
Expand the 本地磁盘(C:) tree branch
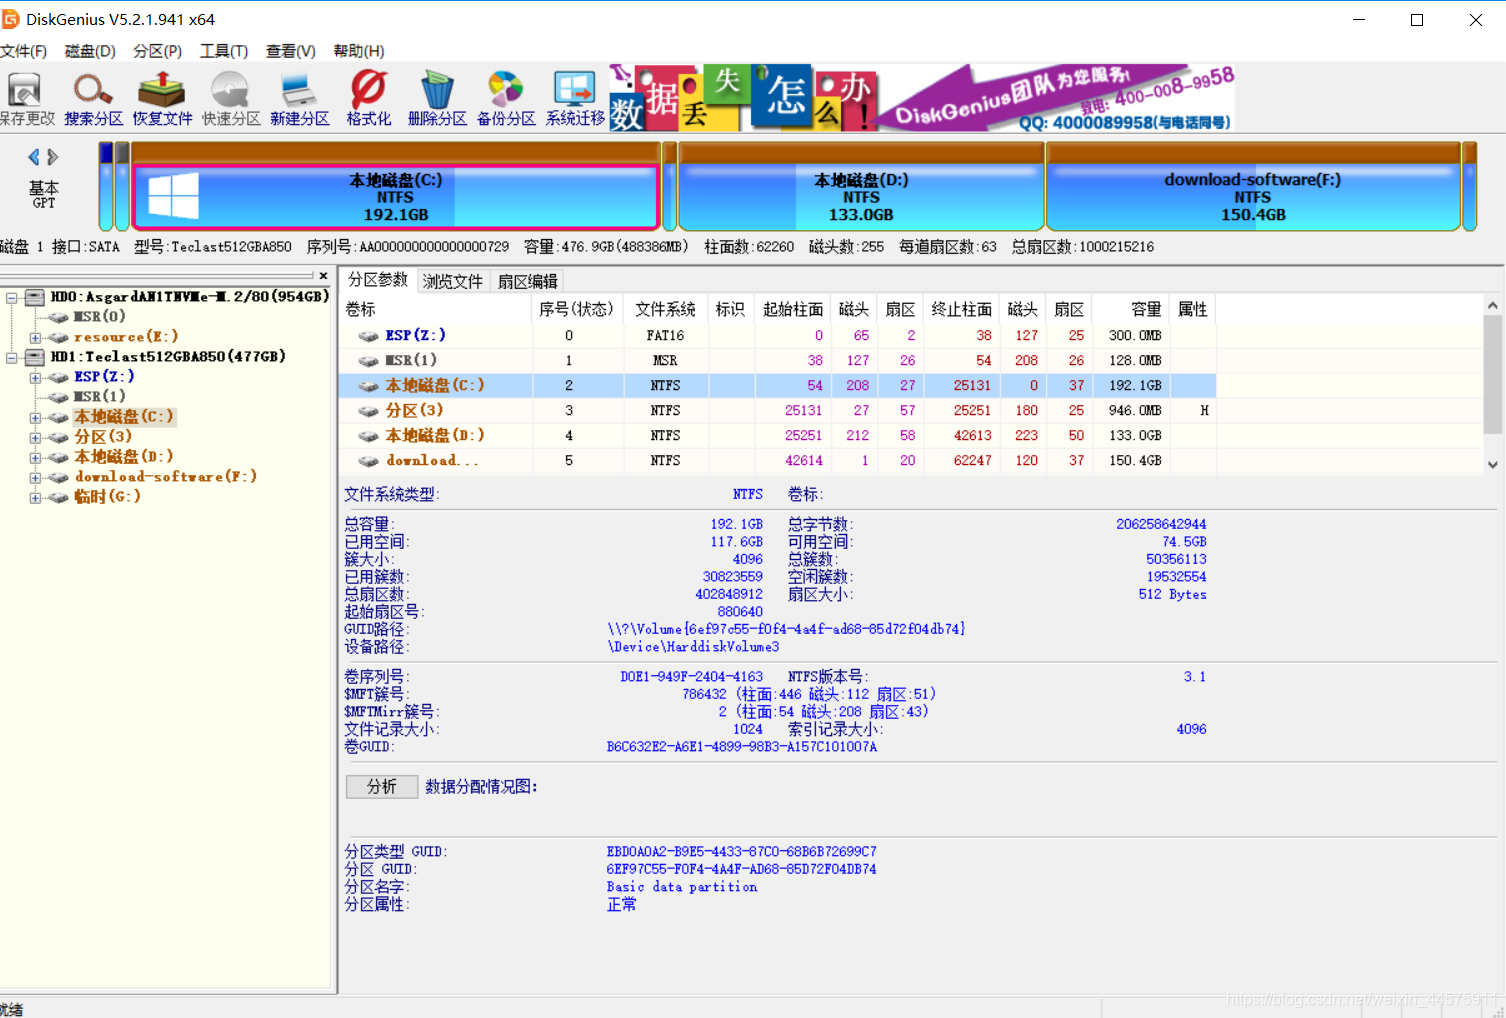34,416
